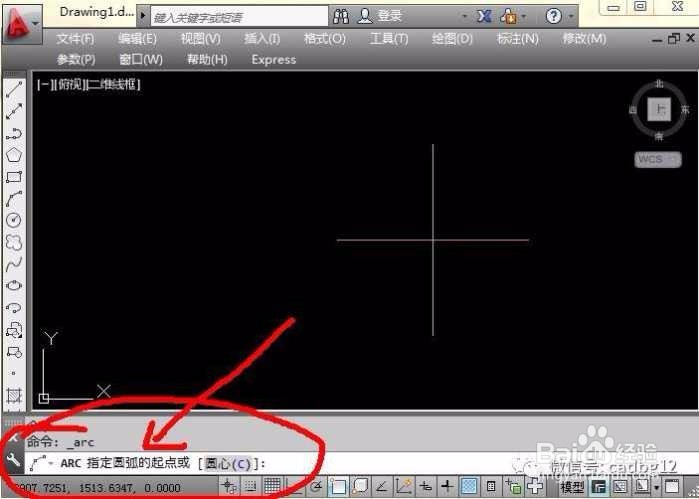The height and width of the screenshot is (499, 699).
Task: Open the 编辑(E) menu
Action: pyautogui.click(x=137, y=39)
